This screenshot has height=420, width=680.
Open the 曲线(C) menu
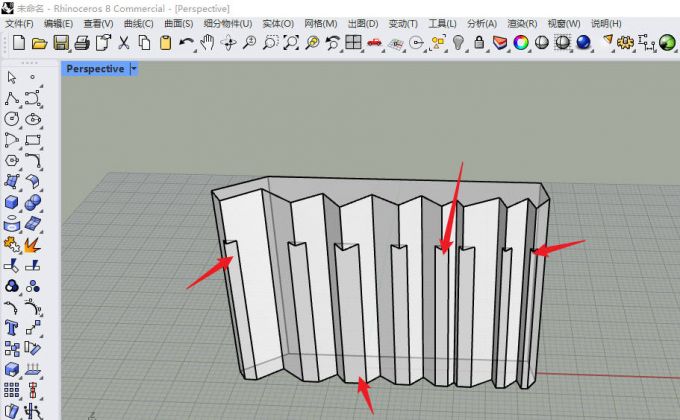[x=139, y=23]
